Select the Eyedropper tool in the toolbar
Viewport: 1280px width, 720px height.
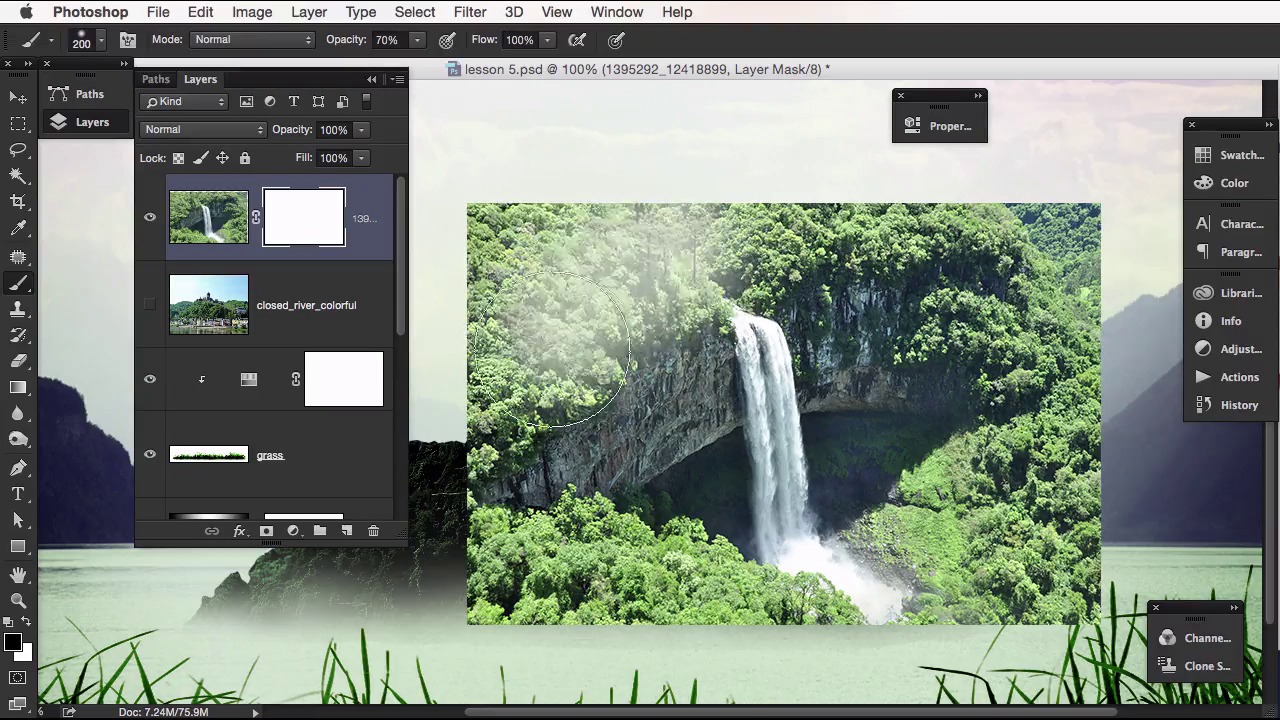pyautogui.click(x=18, y=228)
